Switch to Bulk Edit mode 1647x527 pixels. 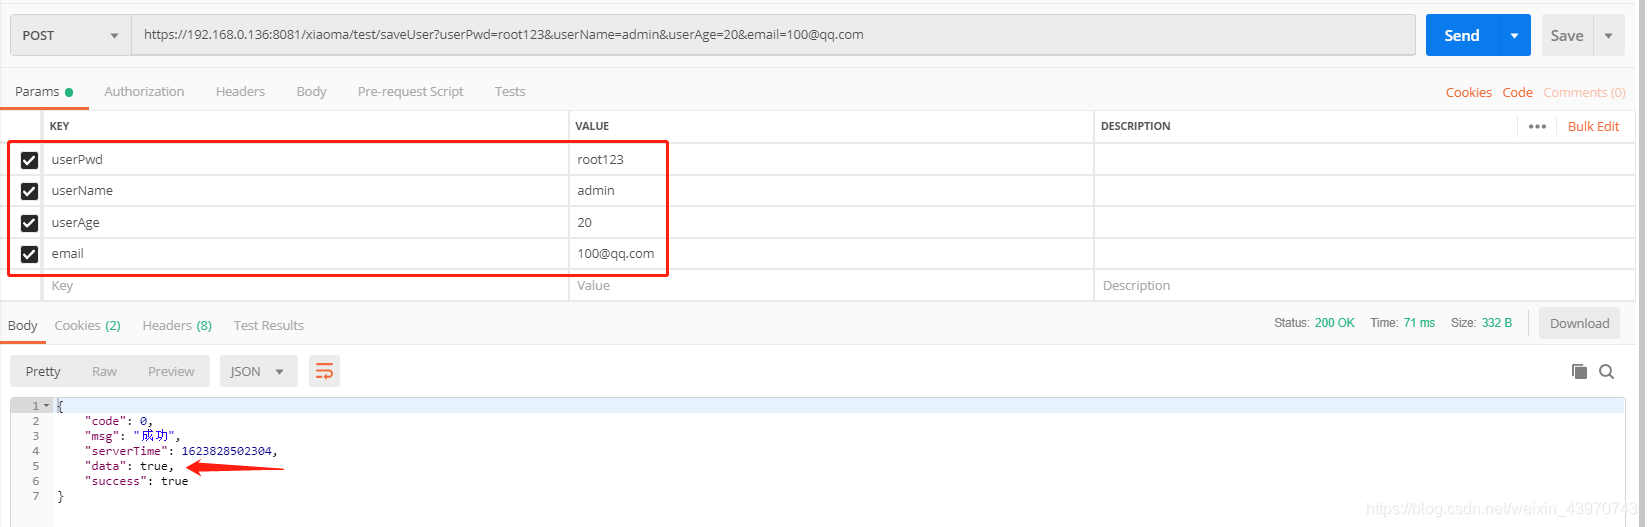tap(1593, 126)
